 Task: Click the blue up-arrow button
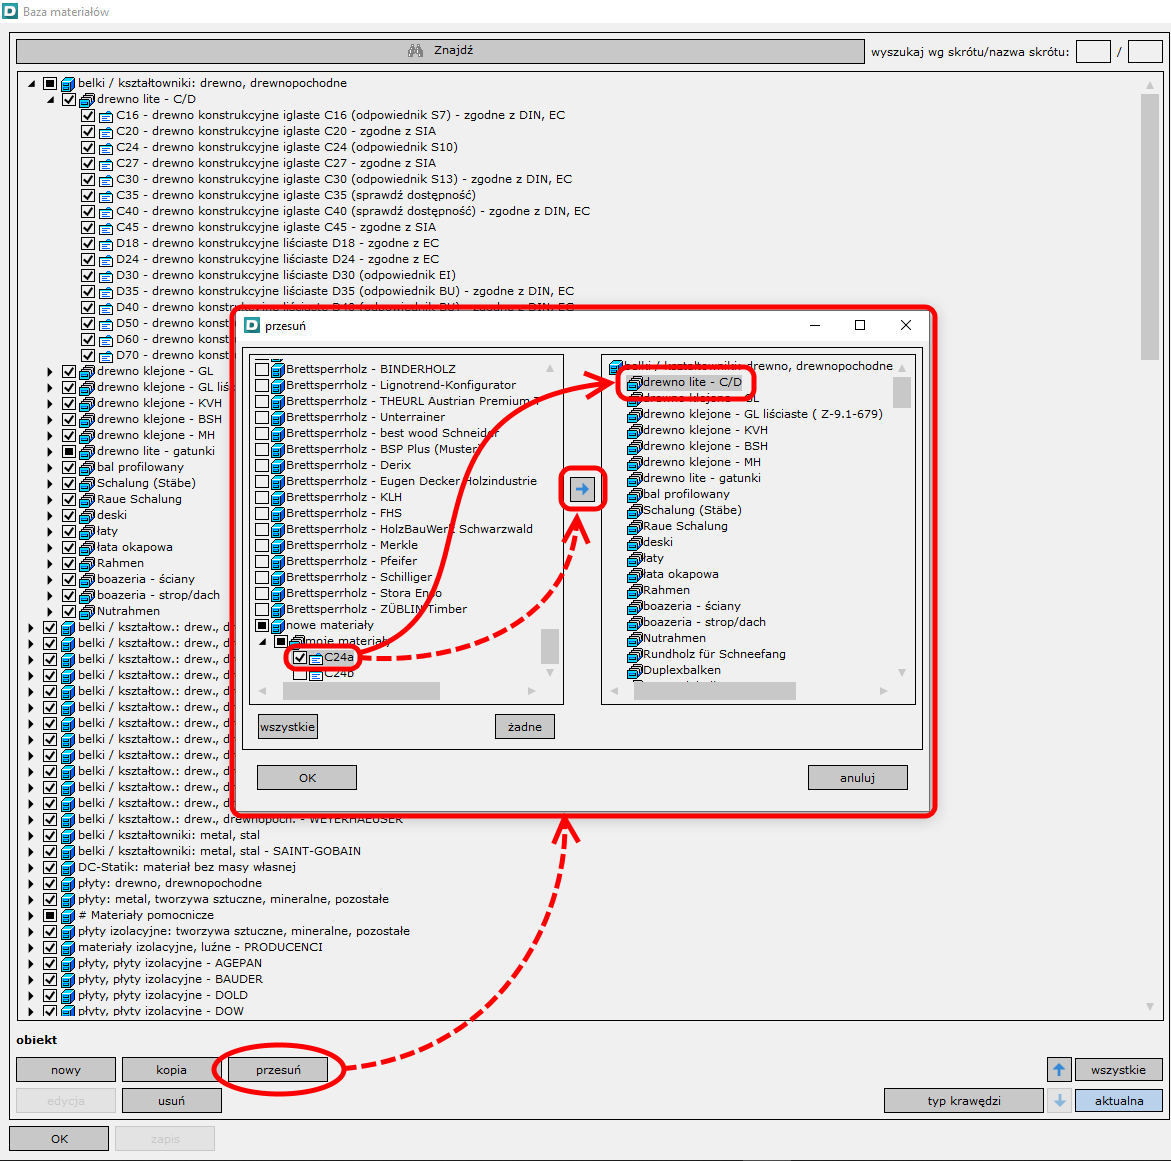1059,1070
